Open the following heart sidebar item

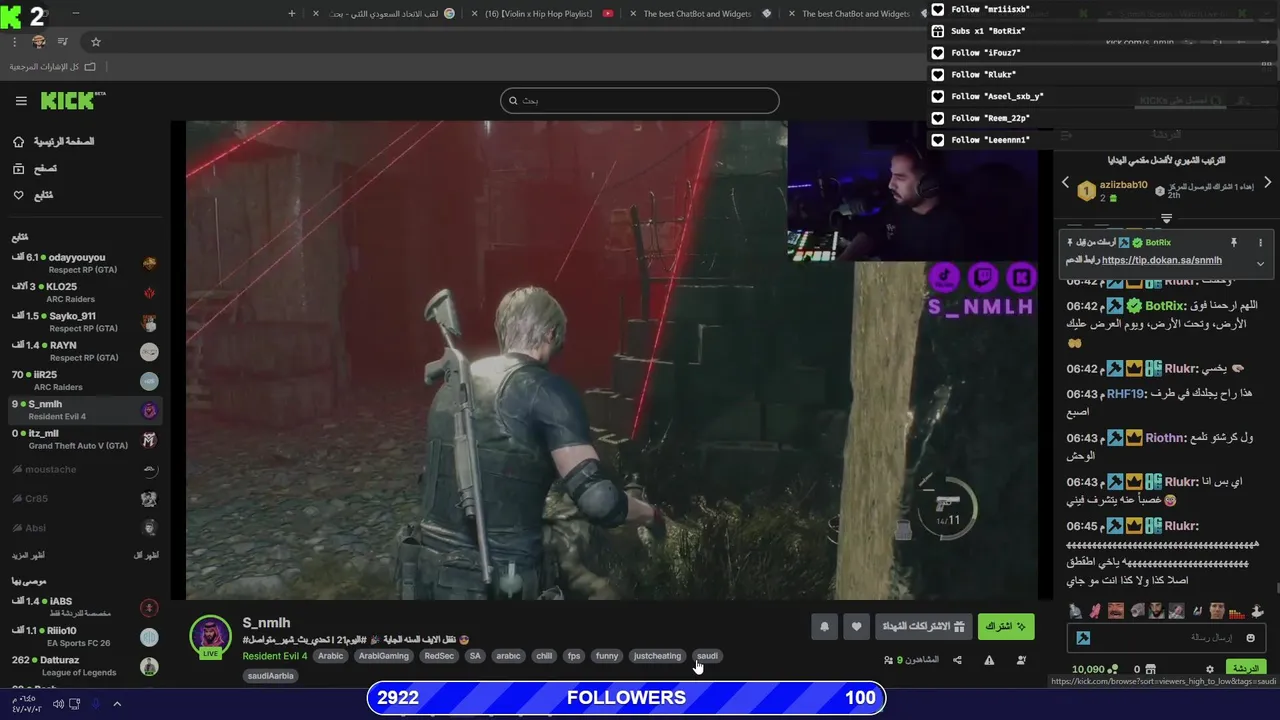pos(34,195)
